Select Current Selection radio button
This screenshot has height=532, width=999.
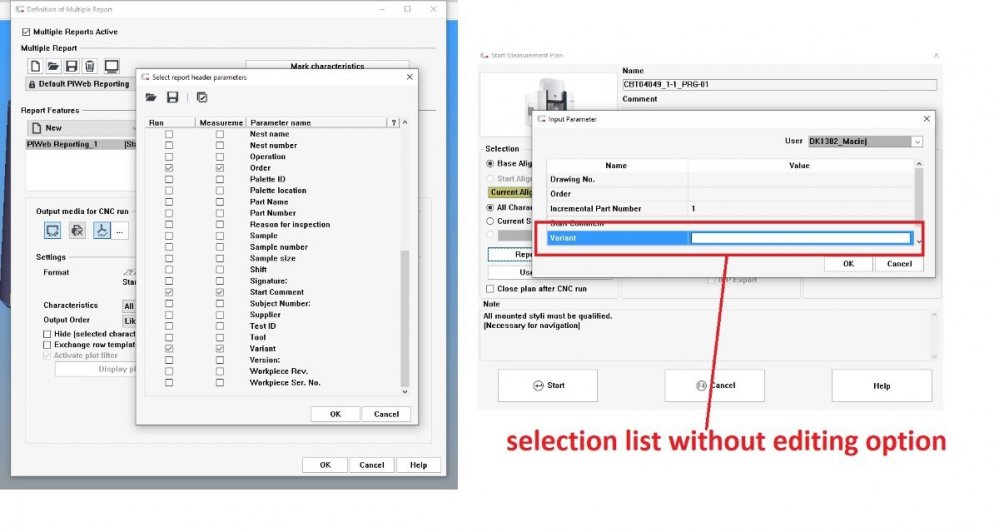tap(490, 221)
